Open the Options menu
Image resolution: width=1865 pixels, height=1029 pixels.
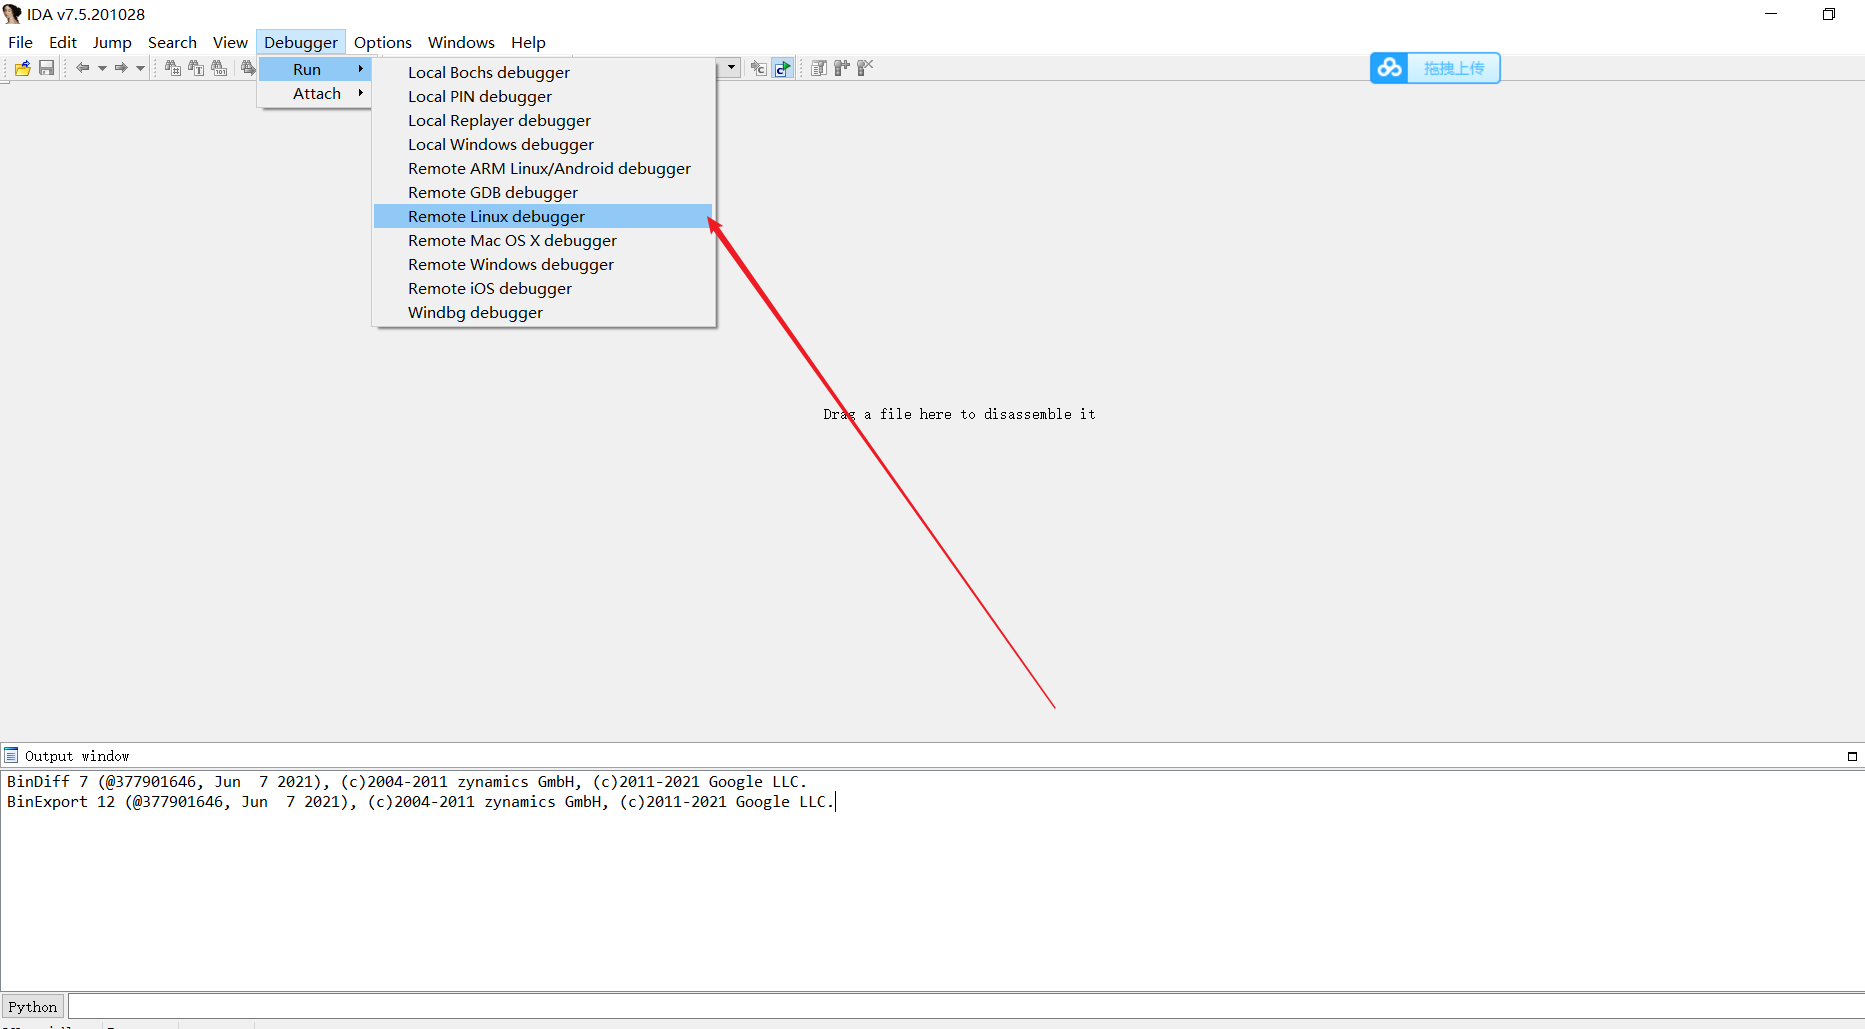tap(383, 42)
